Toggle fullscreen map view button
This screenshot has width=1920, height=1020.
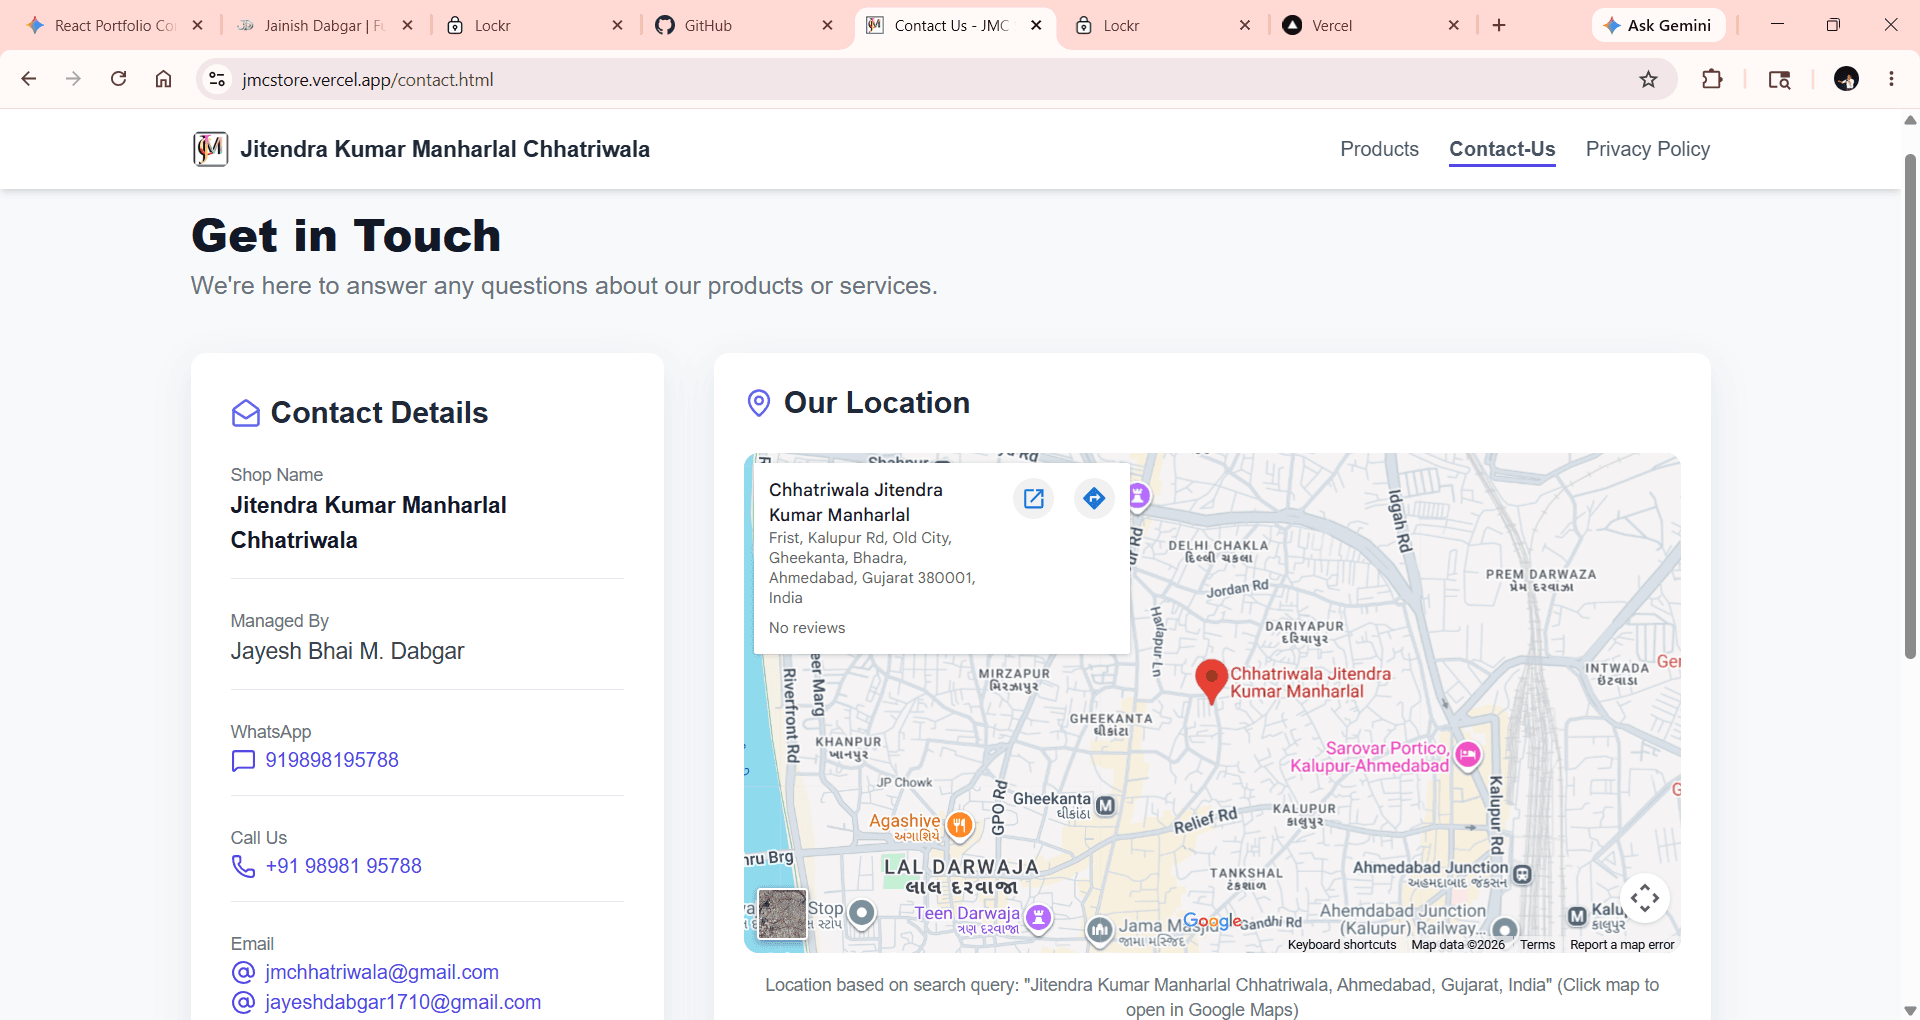[1645, 898]
